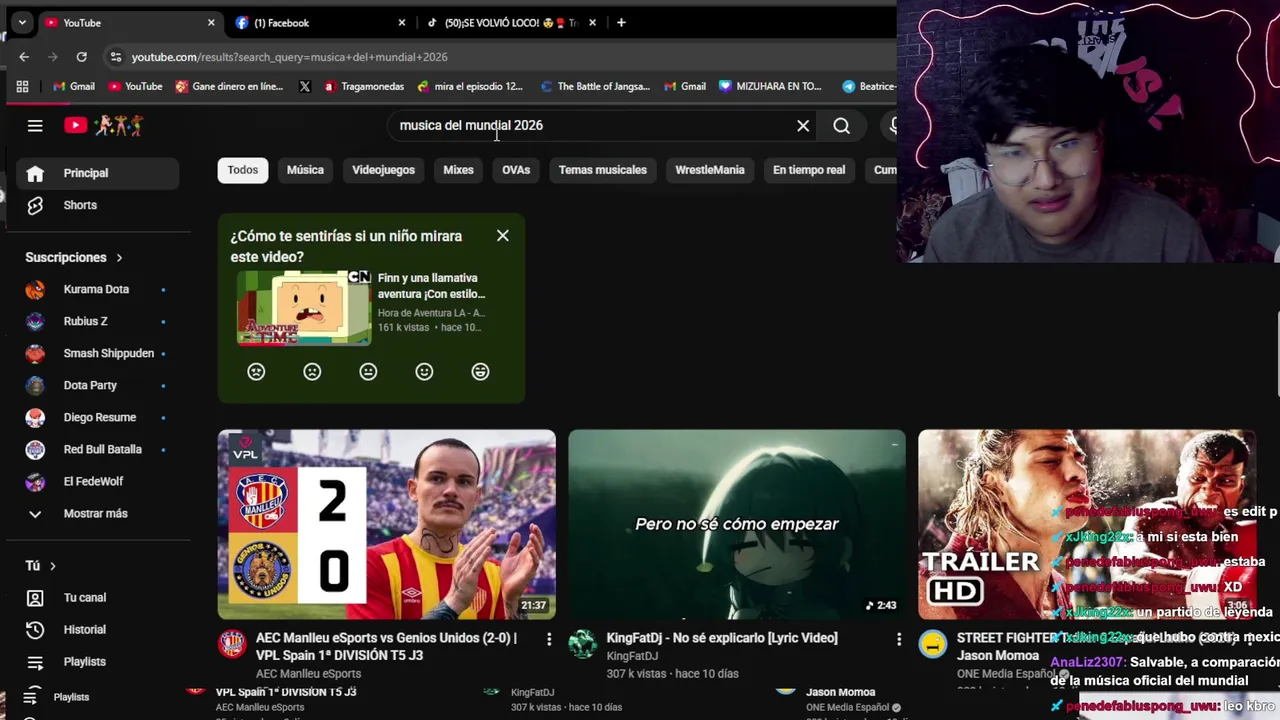Select the slightly sad face rating
The width and height of the screenshot is (1280, 720).
click(x=312, y=371)
